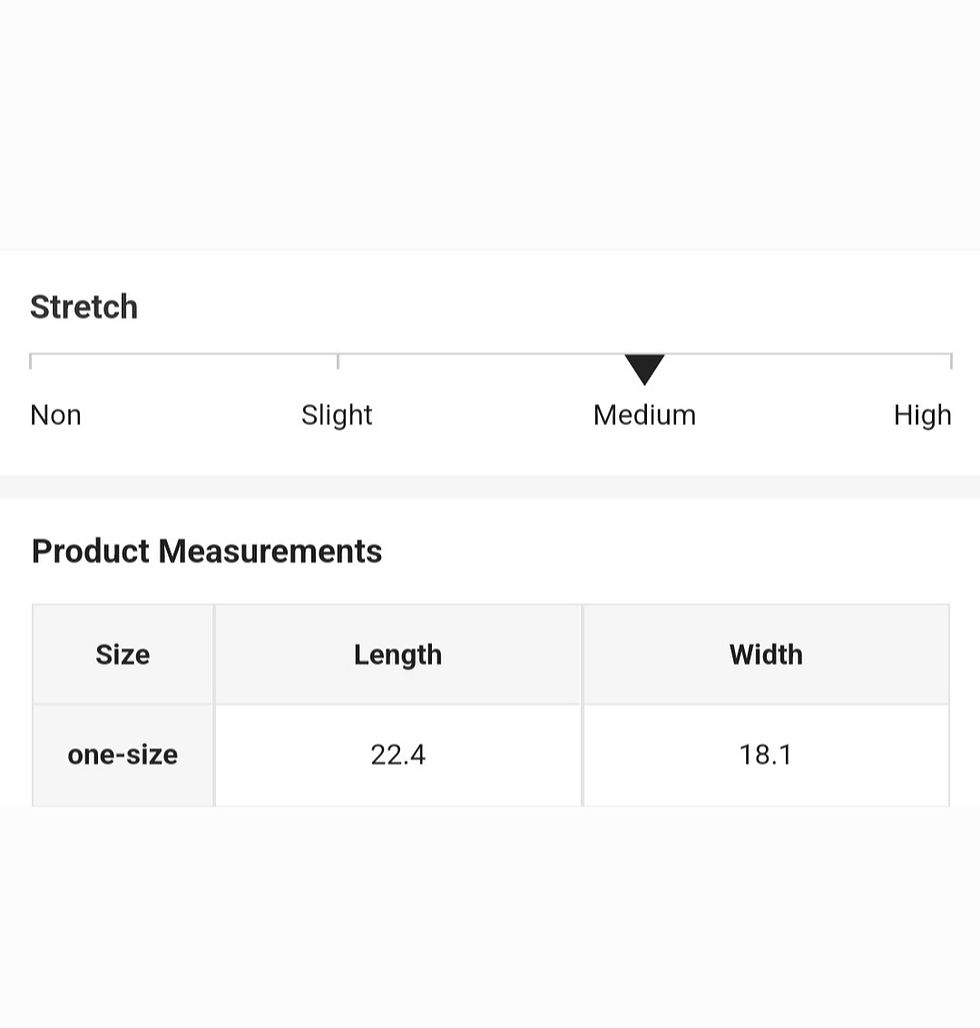Click the Stretch section heading
The height and width of the screenshot is (1028, 980).
84,307
